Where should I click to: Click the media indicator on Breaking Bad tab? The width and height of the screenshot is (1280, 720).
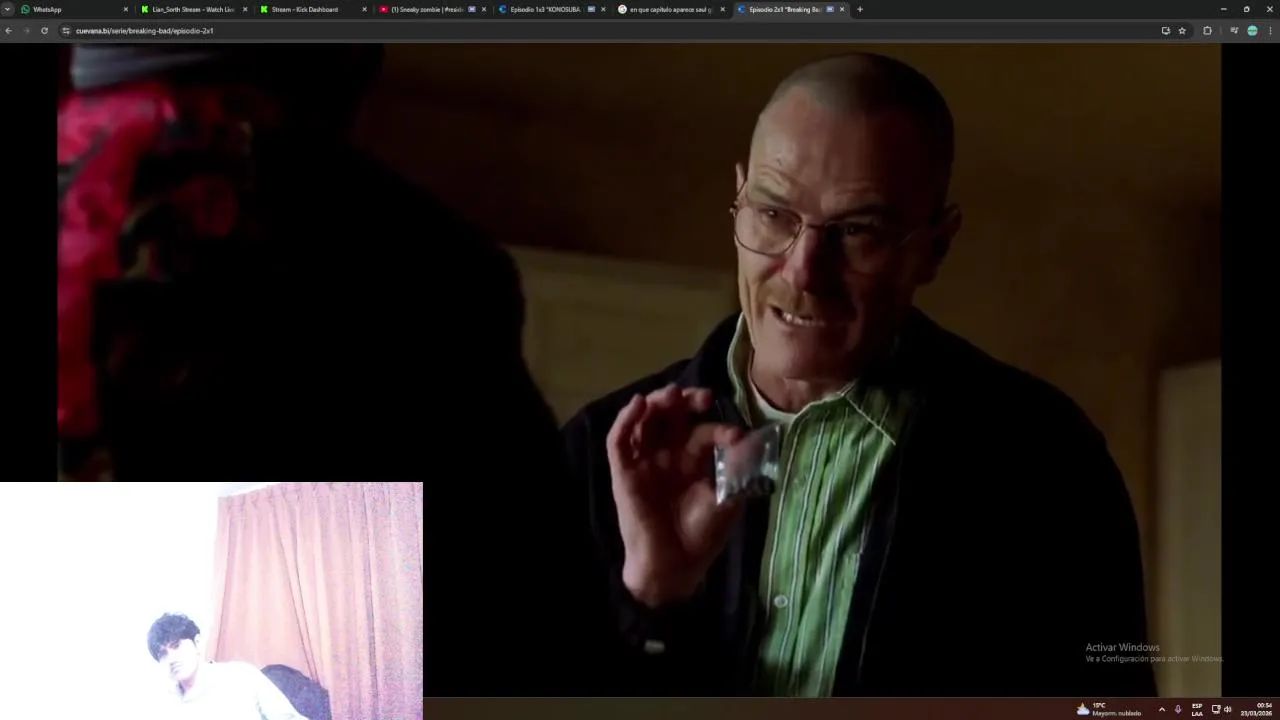[x=830, y=9]
